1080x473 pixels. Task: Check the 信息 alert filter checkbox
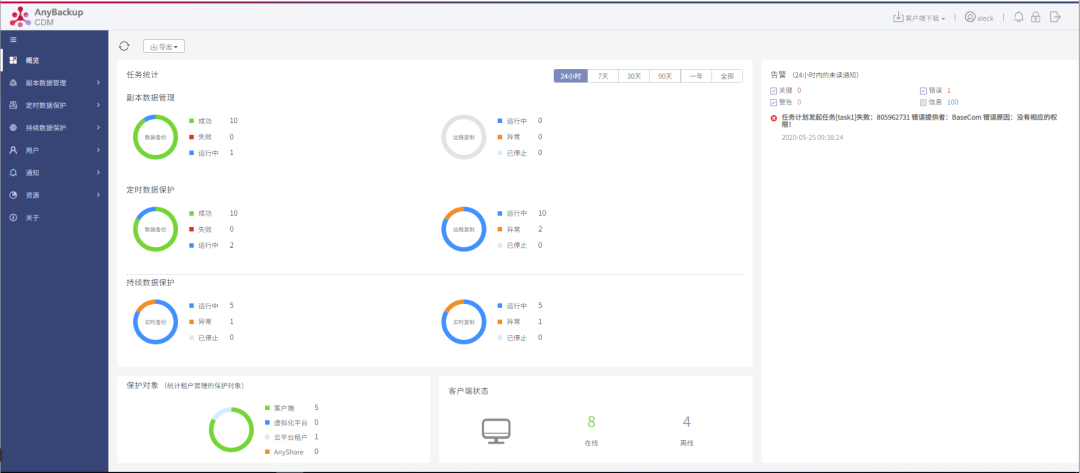pyautogui.click(x=923, y=102)
